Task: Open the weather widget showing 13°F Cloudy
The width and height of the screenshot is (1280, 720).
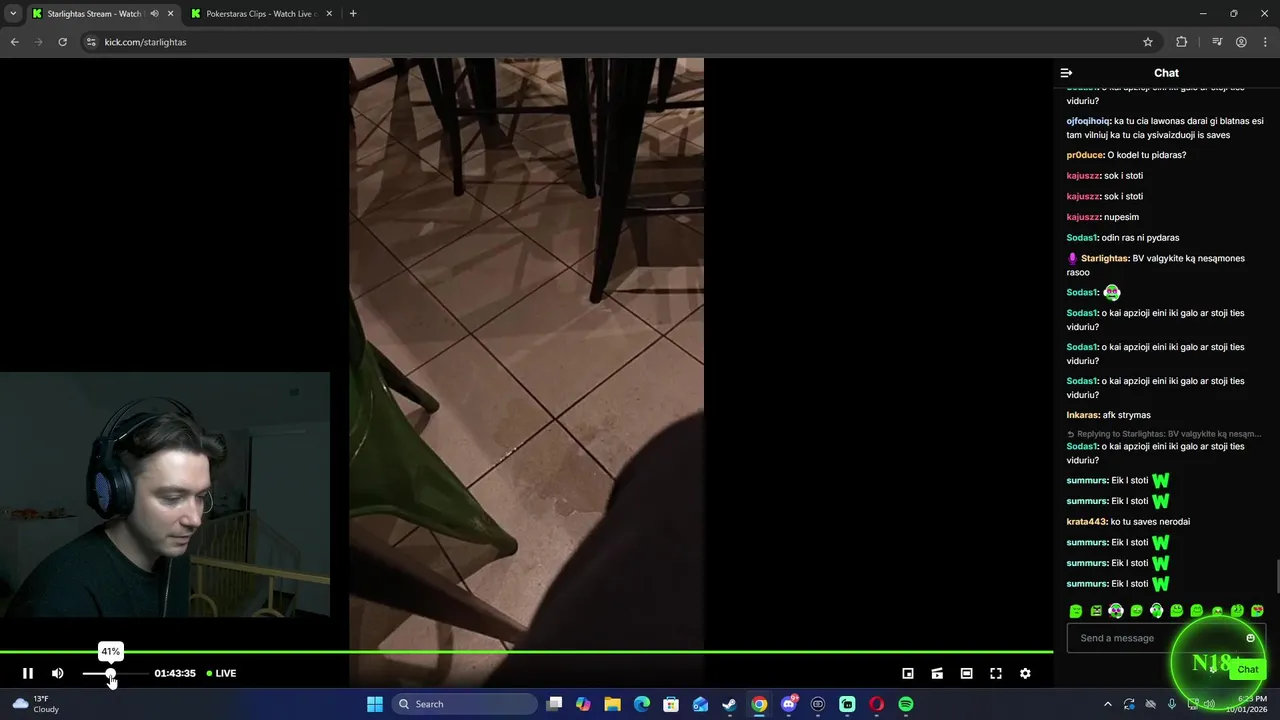Action: [35, 704]
